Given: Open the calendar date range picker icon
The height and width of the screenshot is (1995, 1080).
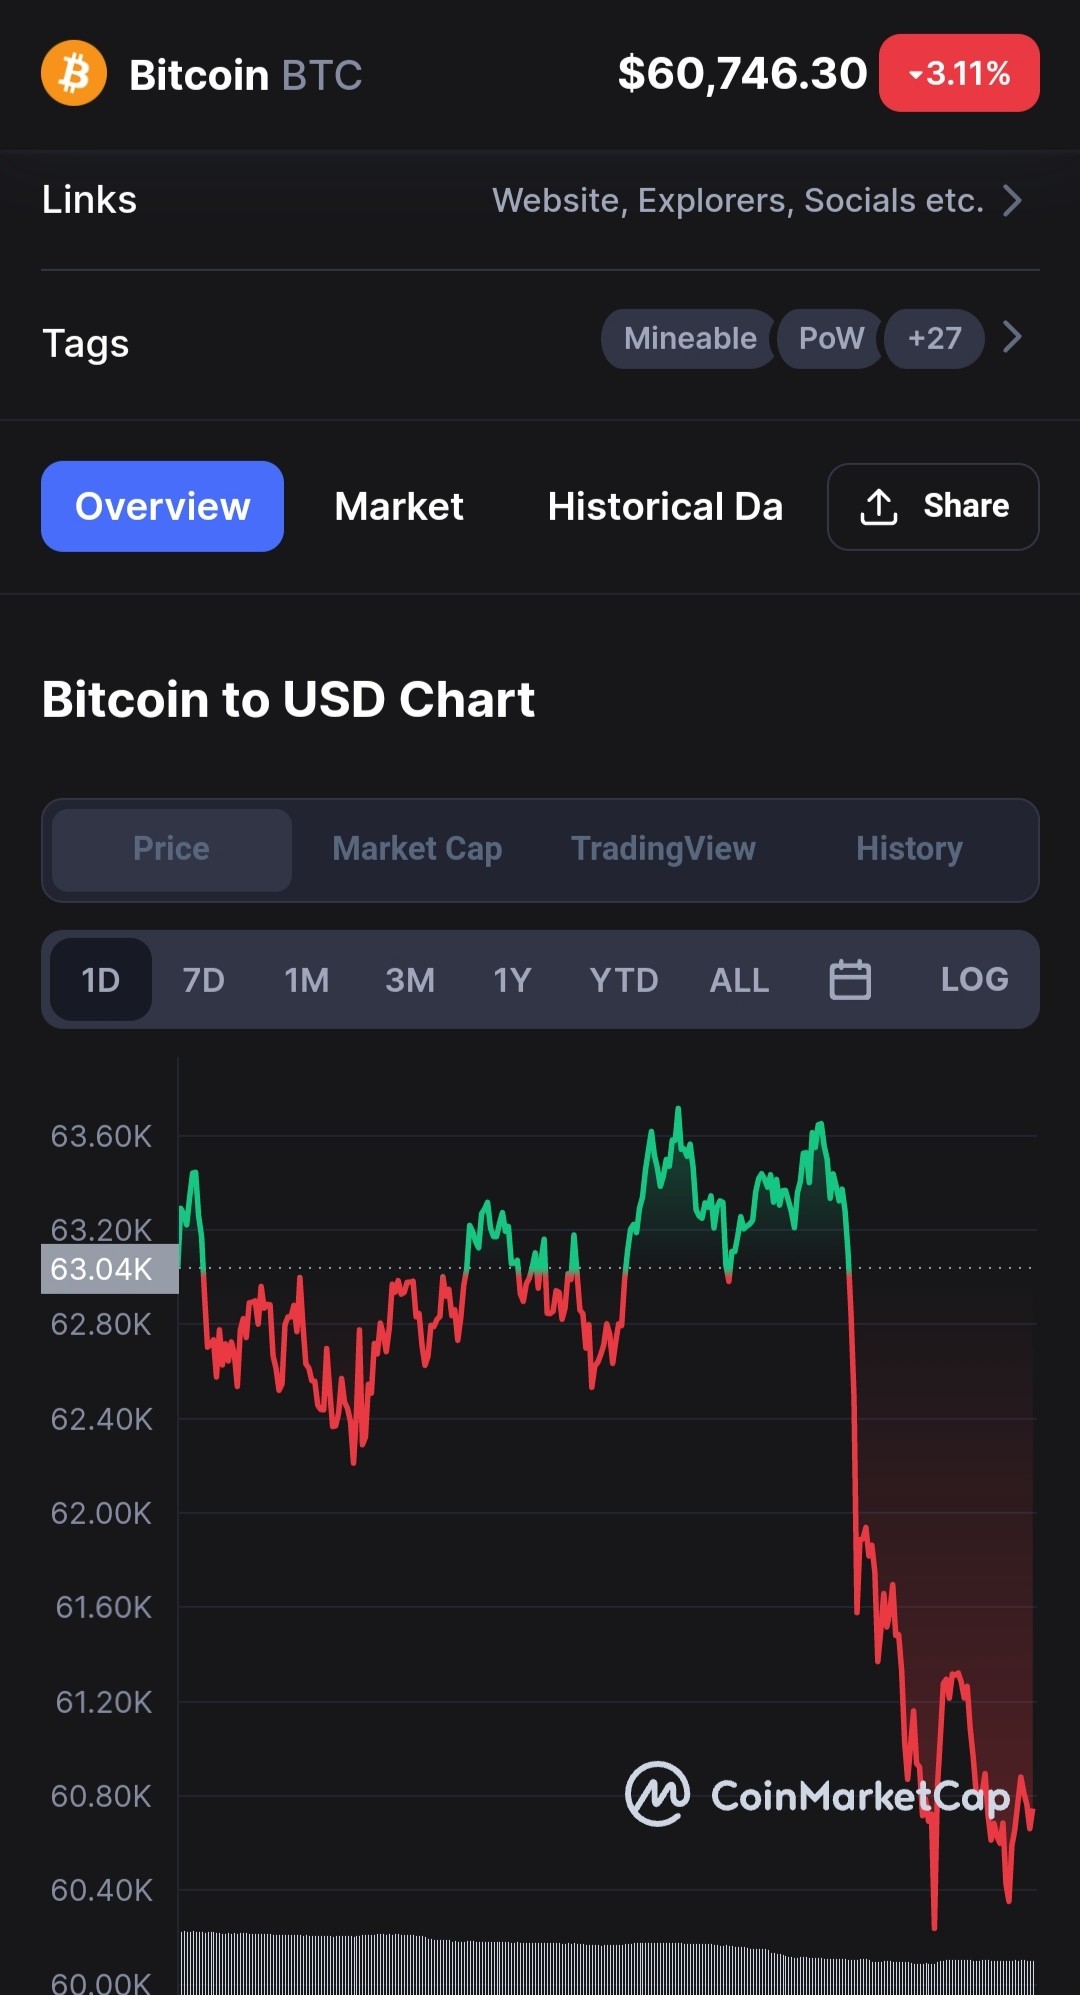Looking at the screenshot, I should coord(850,979).
